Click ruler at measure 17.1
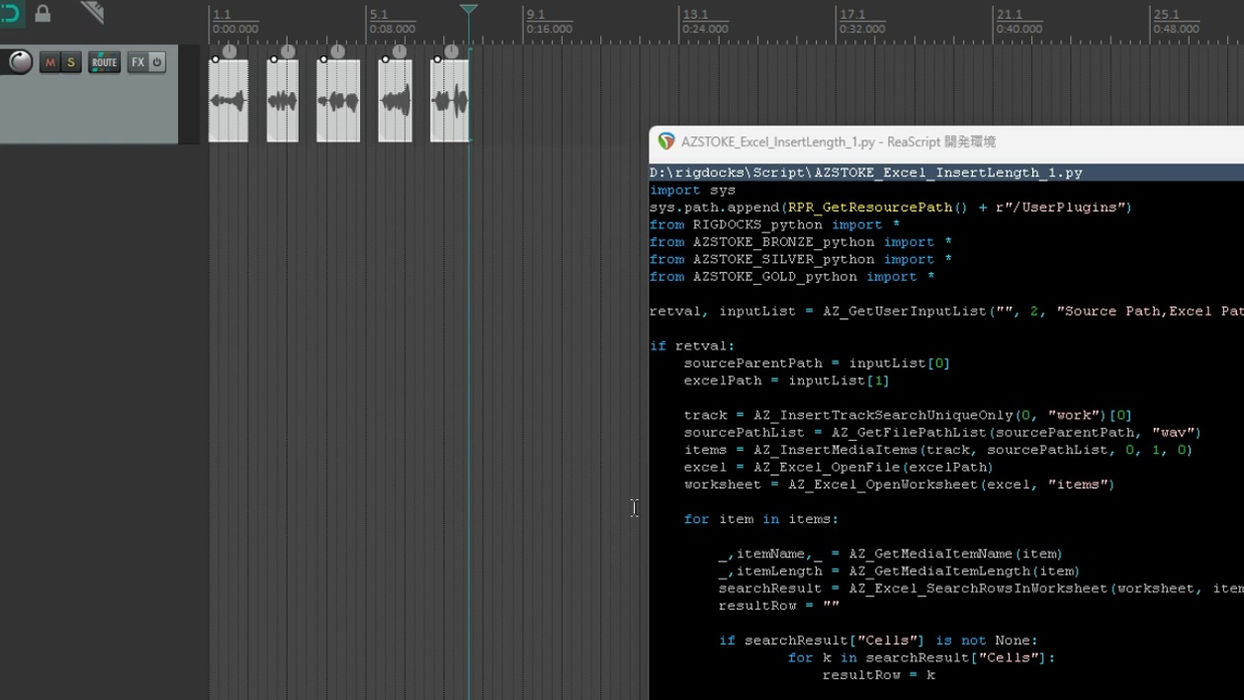Screen dimensions: 1244x700 pos(853,15)
